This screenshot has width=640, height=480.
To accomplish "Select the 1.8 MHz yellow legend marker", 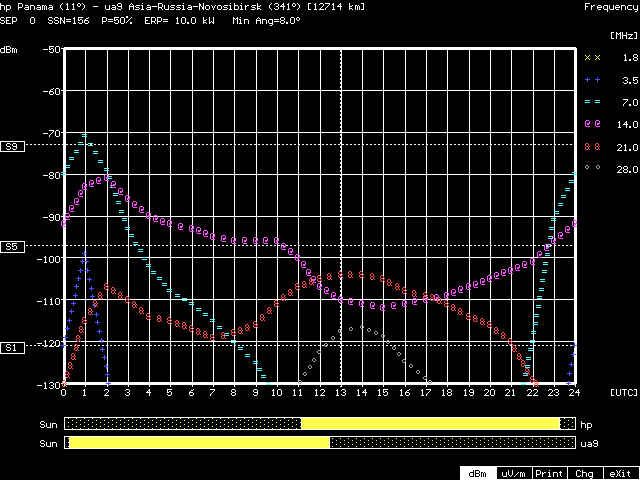I will pyautogui.click(x=592, y=58).
